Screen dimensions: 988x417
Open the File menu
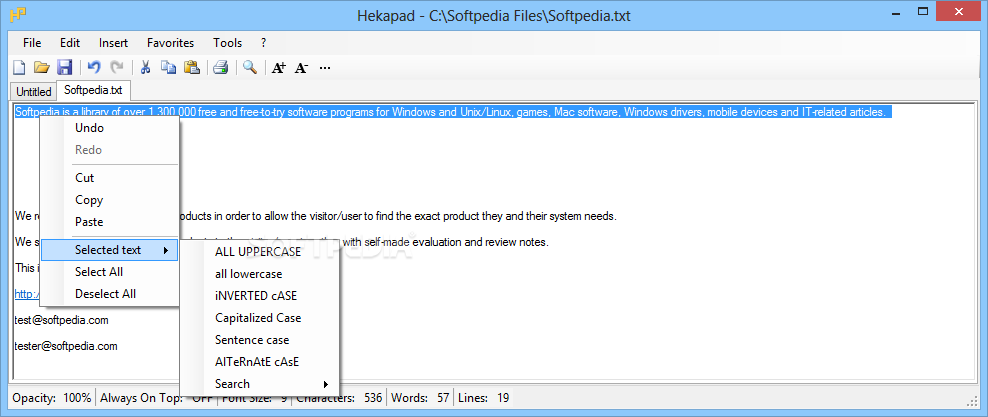(x=32, y=43)
